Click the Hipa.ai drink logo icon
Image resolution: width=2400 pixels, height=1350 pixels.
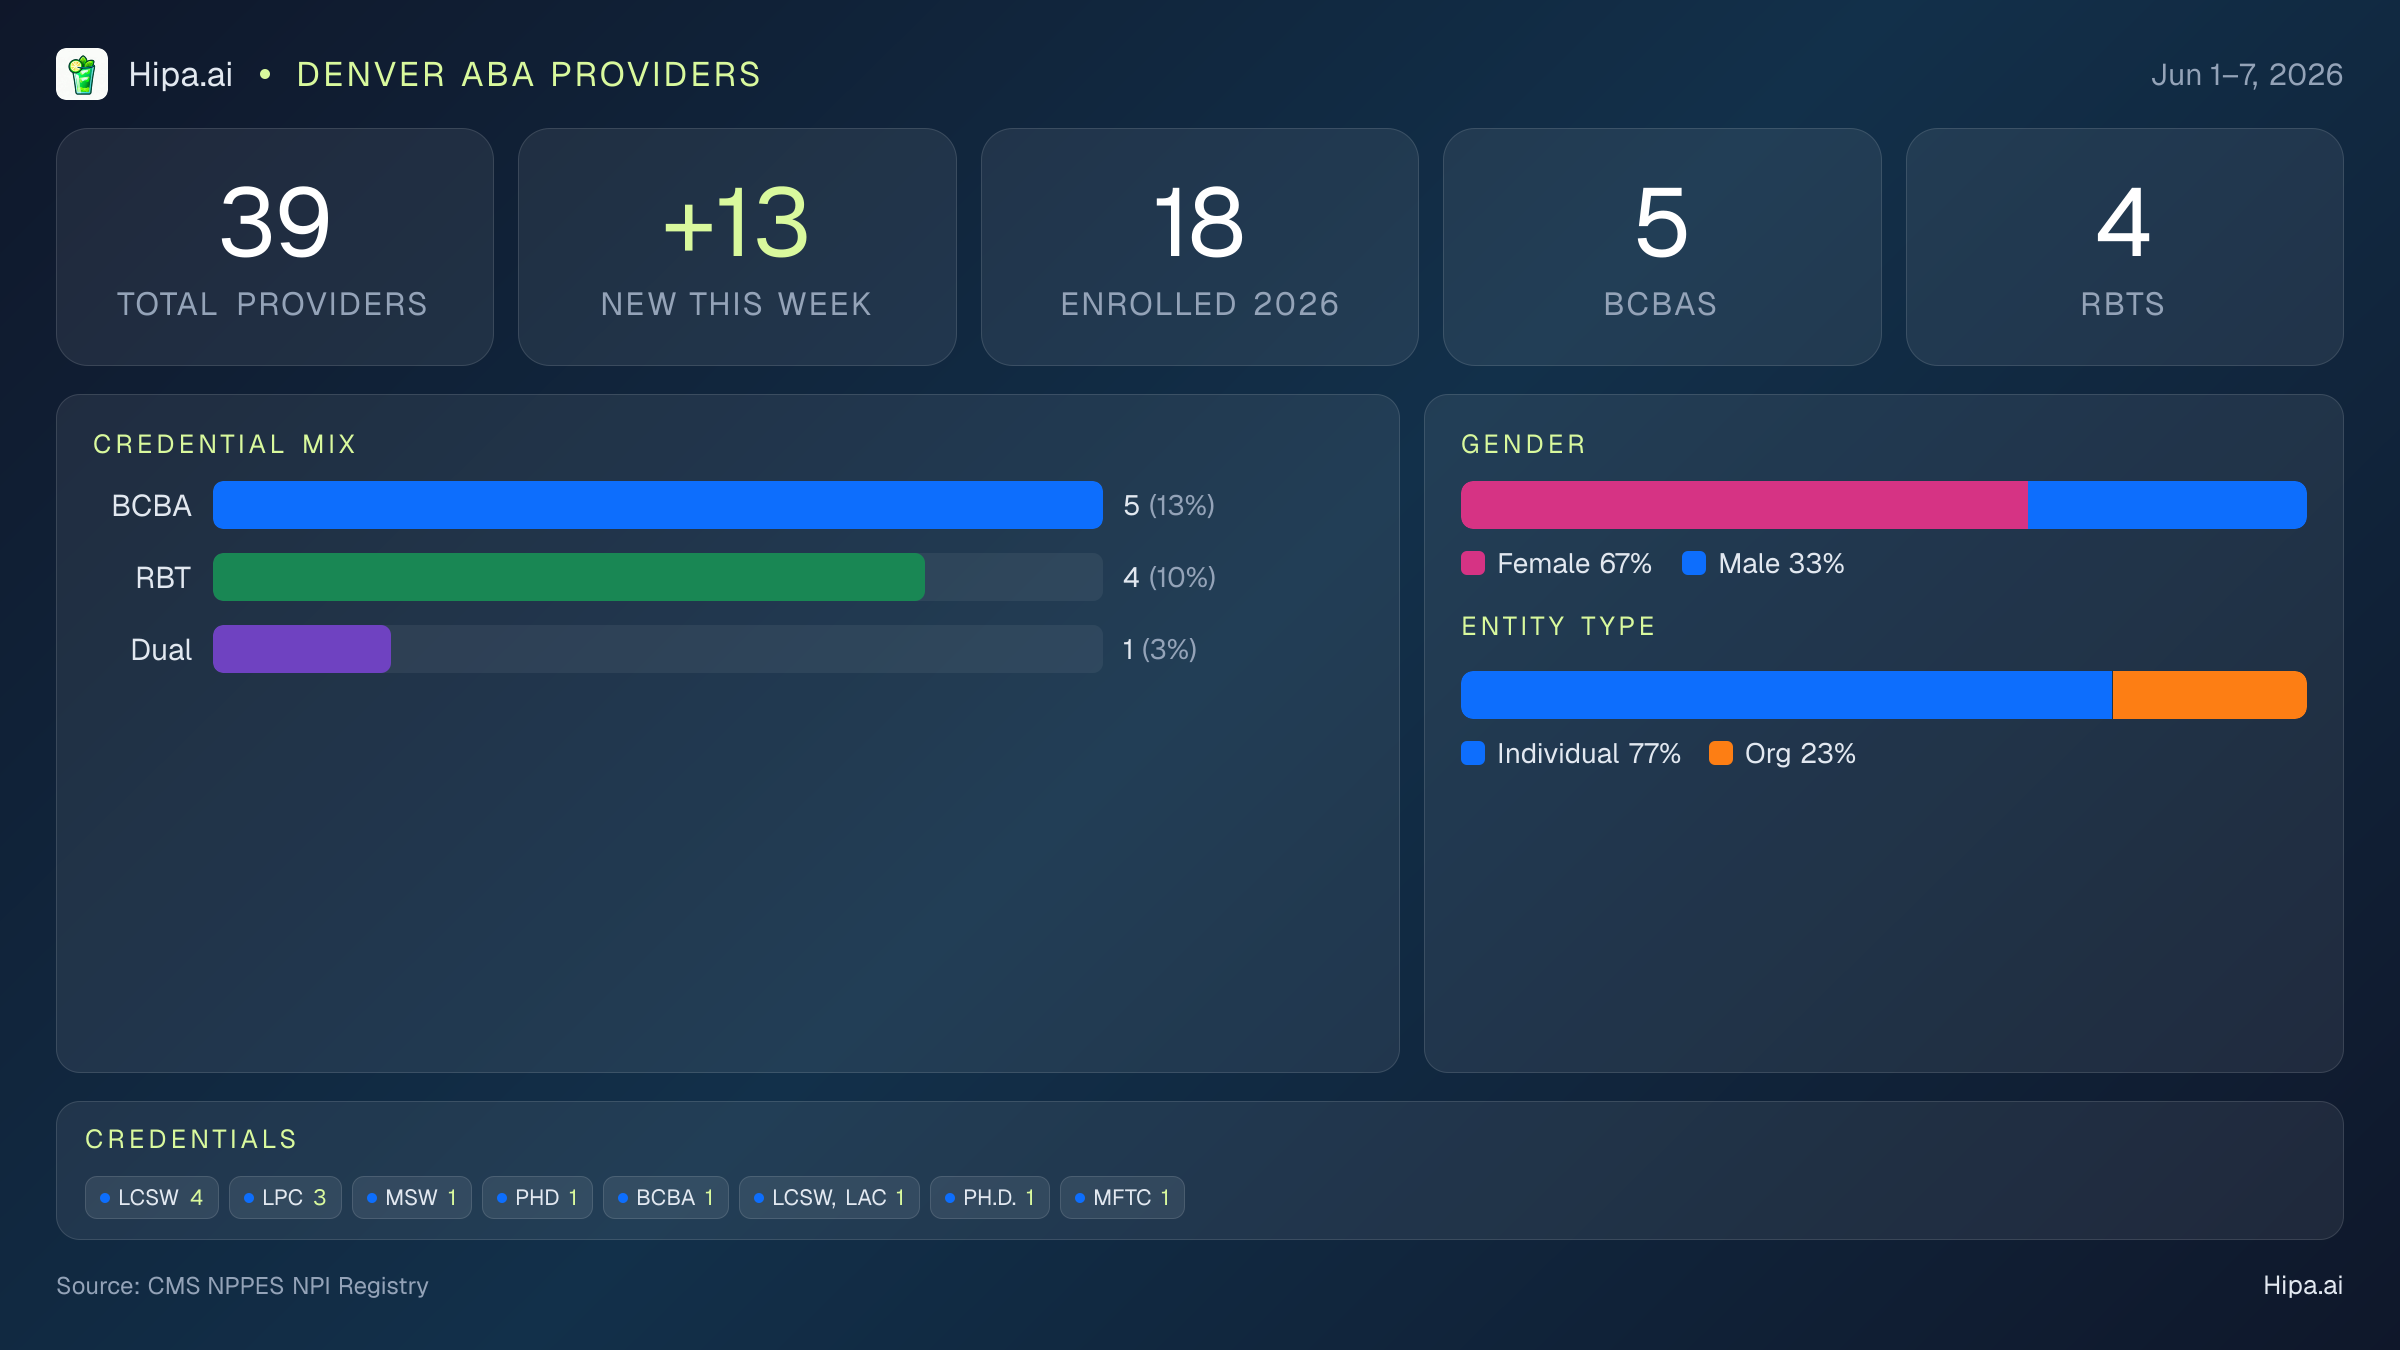pyautogui.click(x=82, y=74)
